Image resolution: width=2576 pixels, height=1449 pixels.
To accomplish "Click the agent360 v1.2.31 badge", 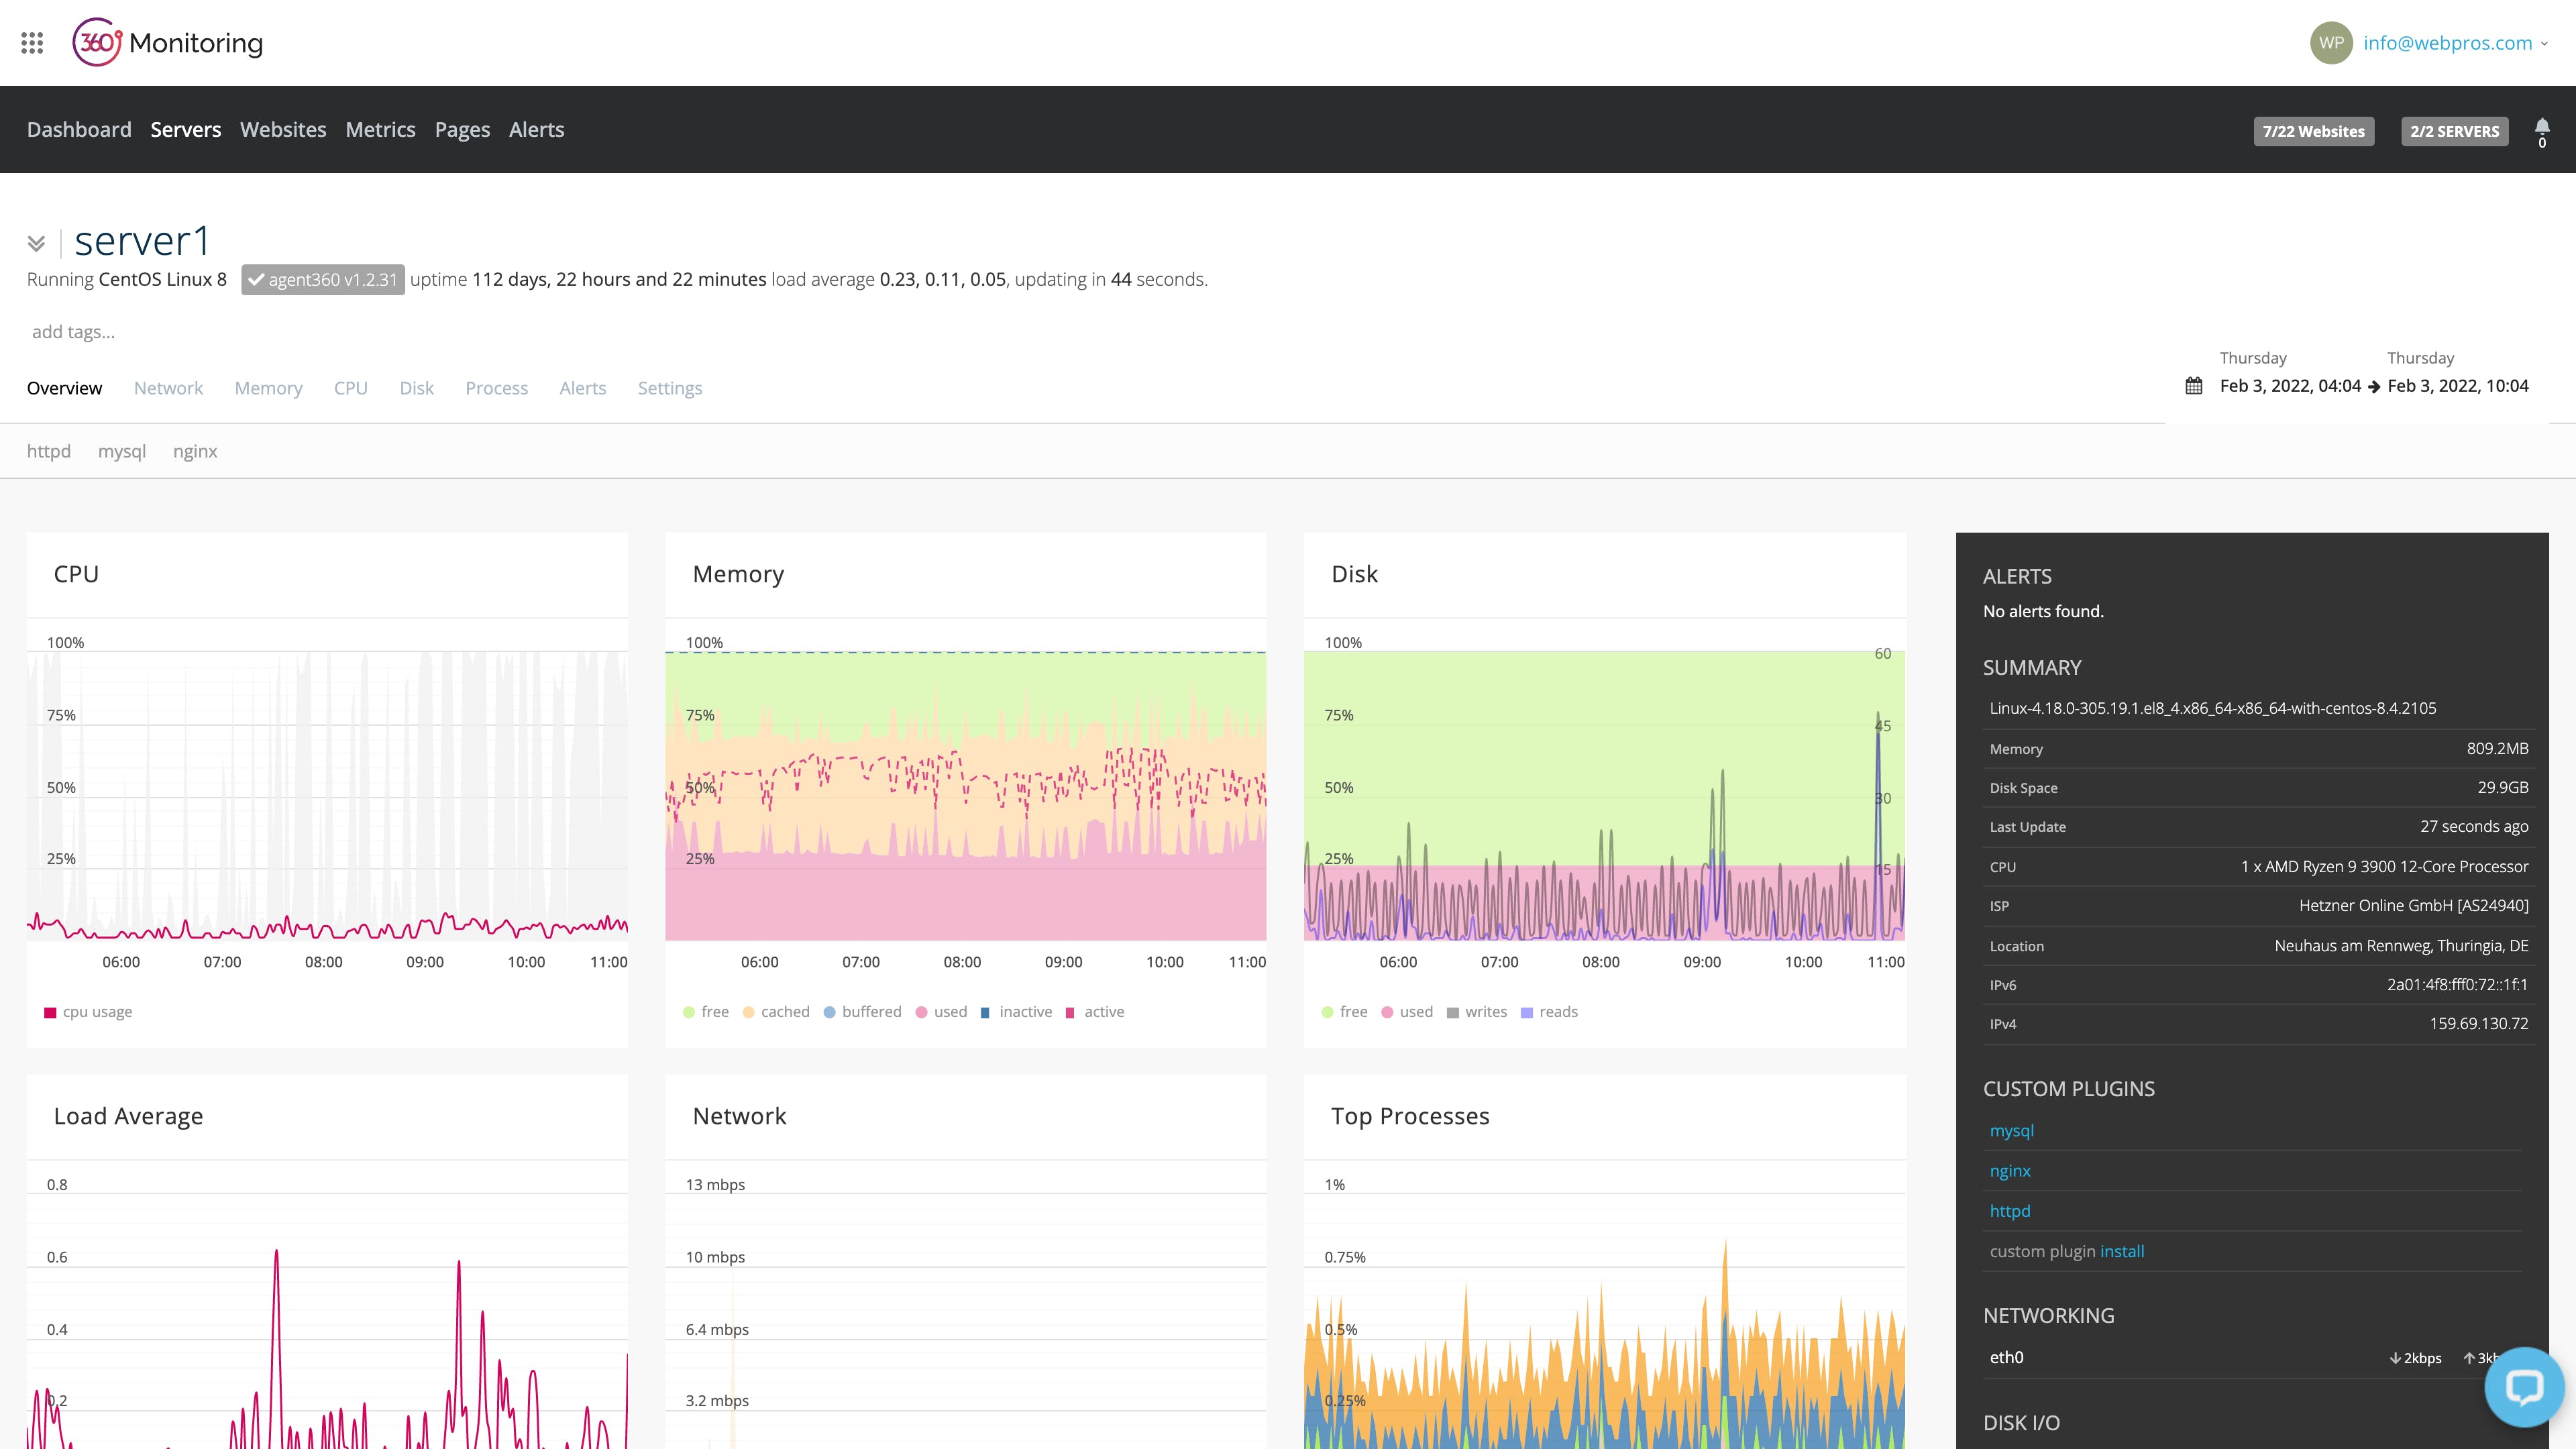I will click(323, 280).
